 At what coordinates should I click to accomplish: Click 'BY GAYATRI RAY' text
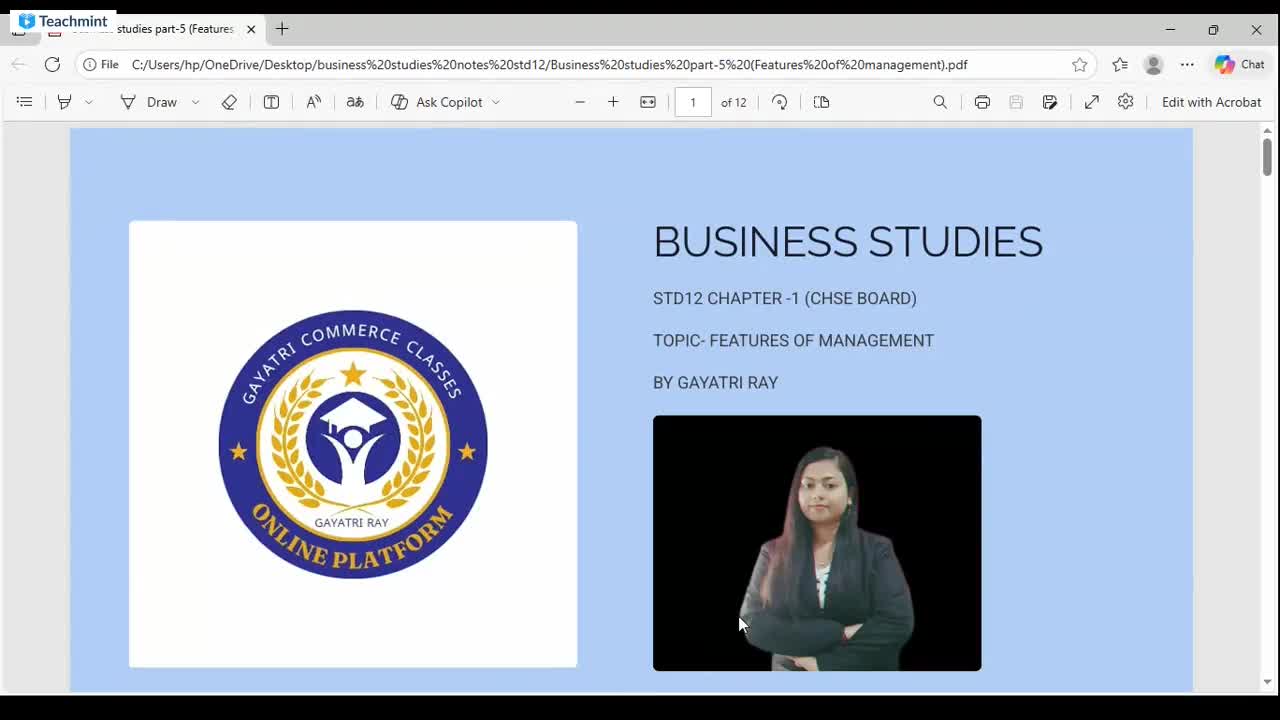tap(715, 382)
